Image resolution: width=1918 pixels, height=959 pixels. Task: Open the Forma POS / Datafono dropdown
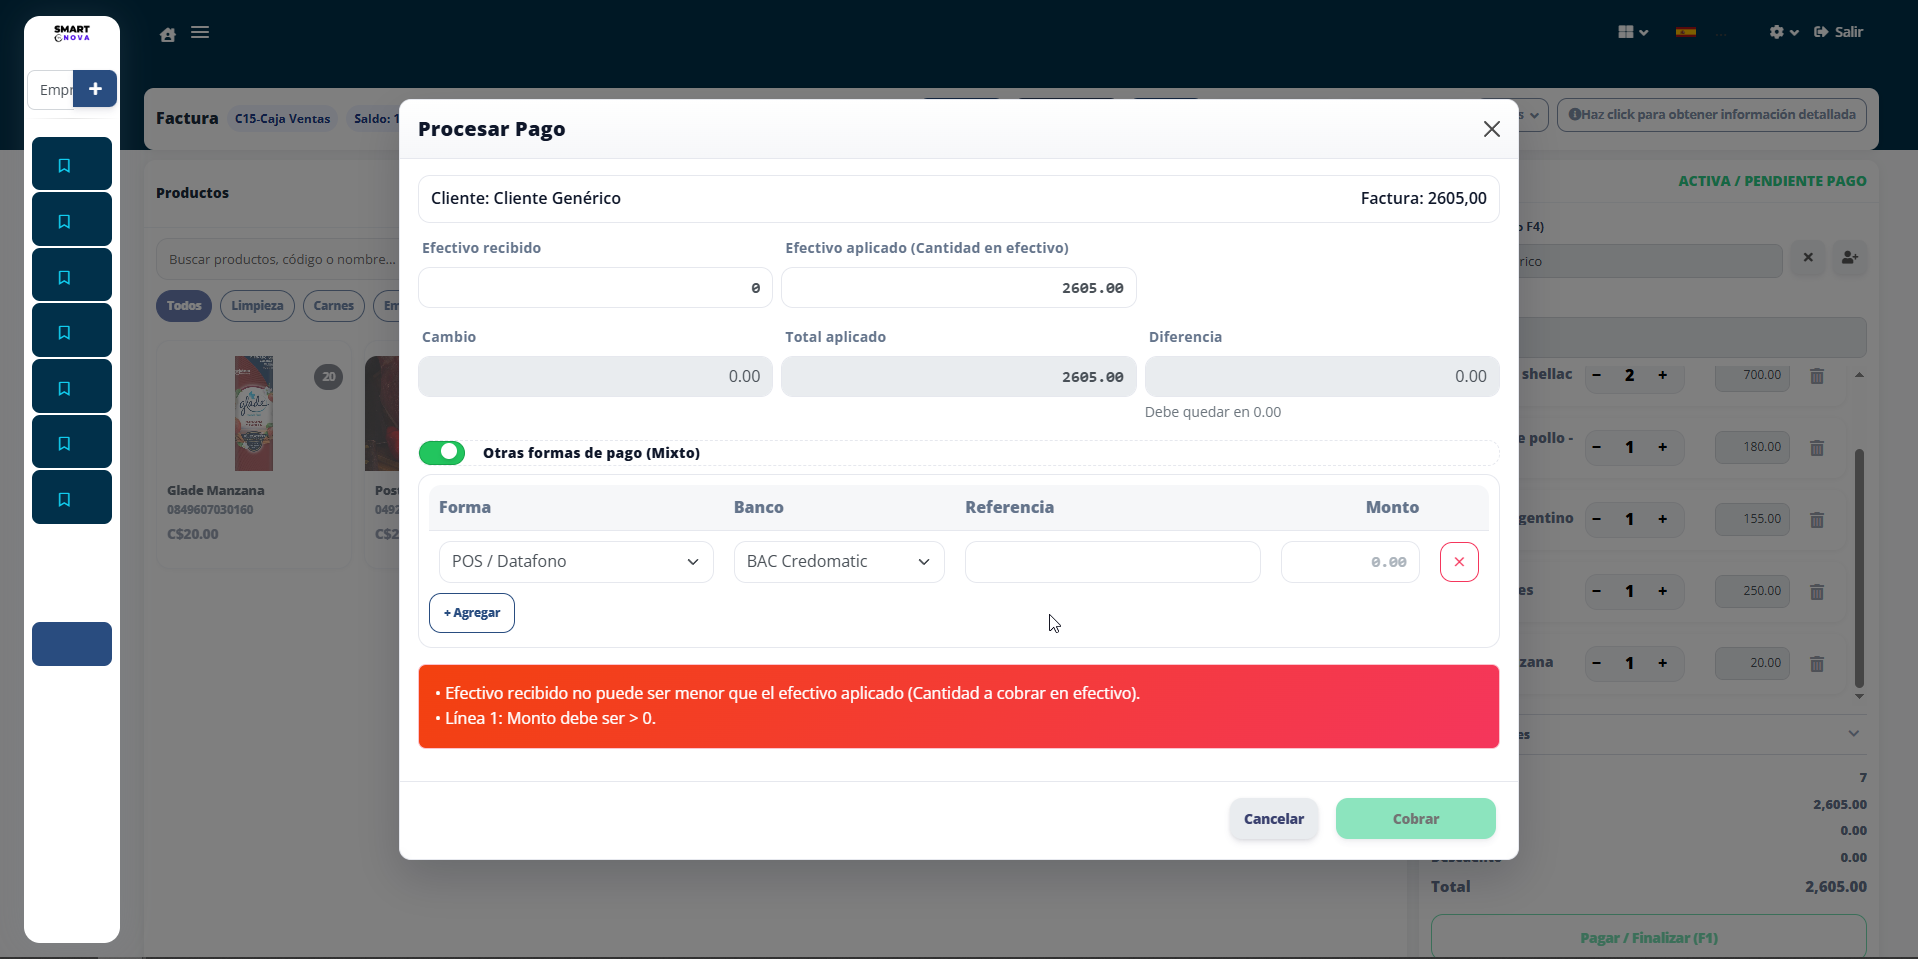point(576,562)
